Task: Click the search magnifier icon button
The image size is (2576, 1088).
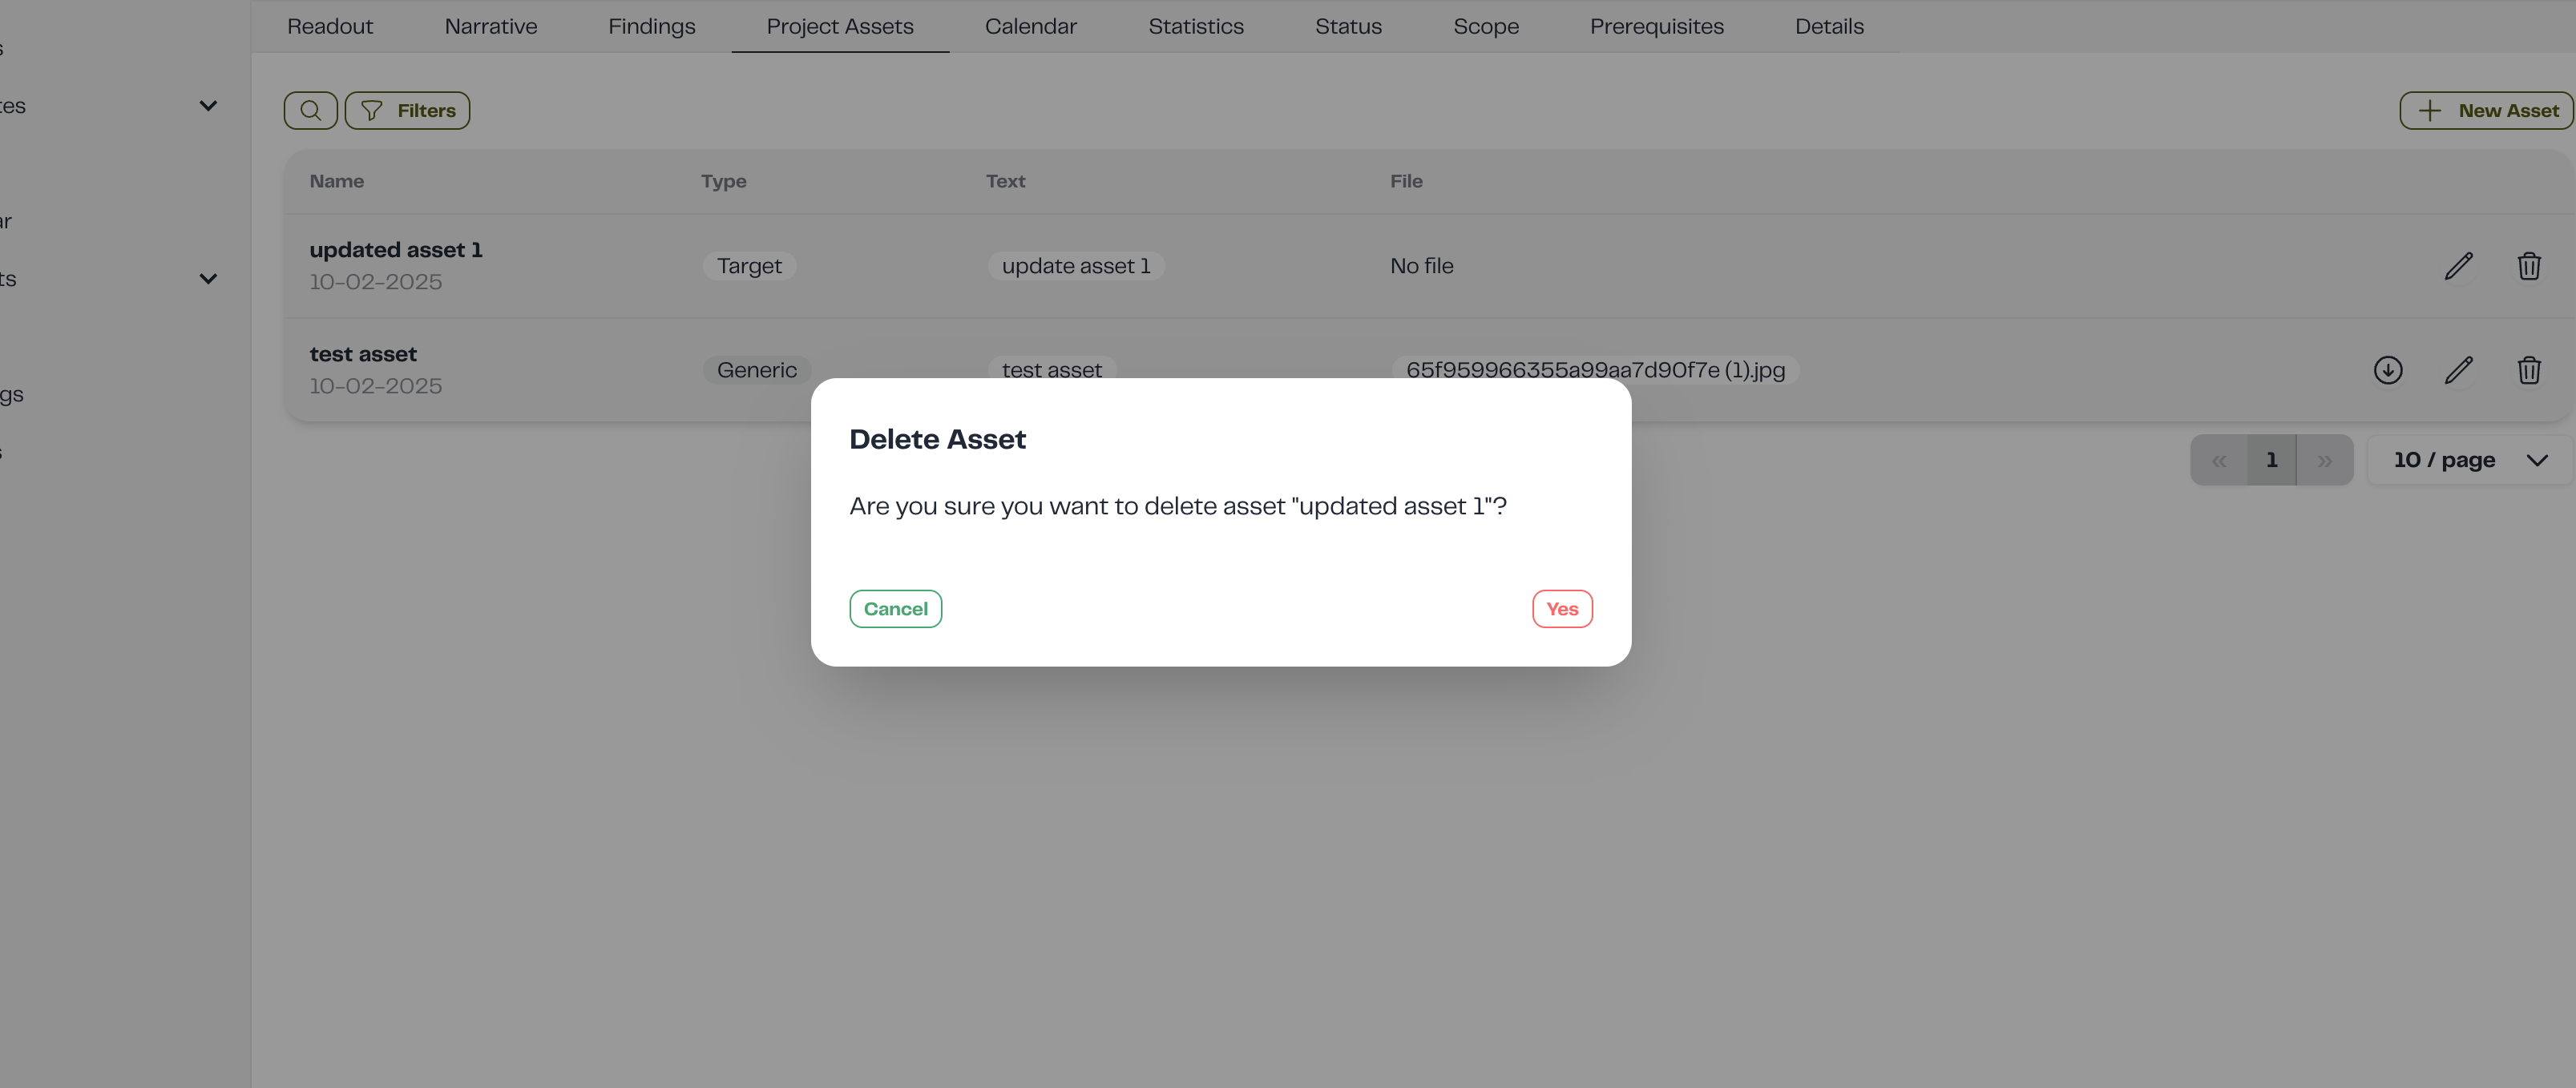Action: click(x=310, y=110)
